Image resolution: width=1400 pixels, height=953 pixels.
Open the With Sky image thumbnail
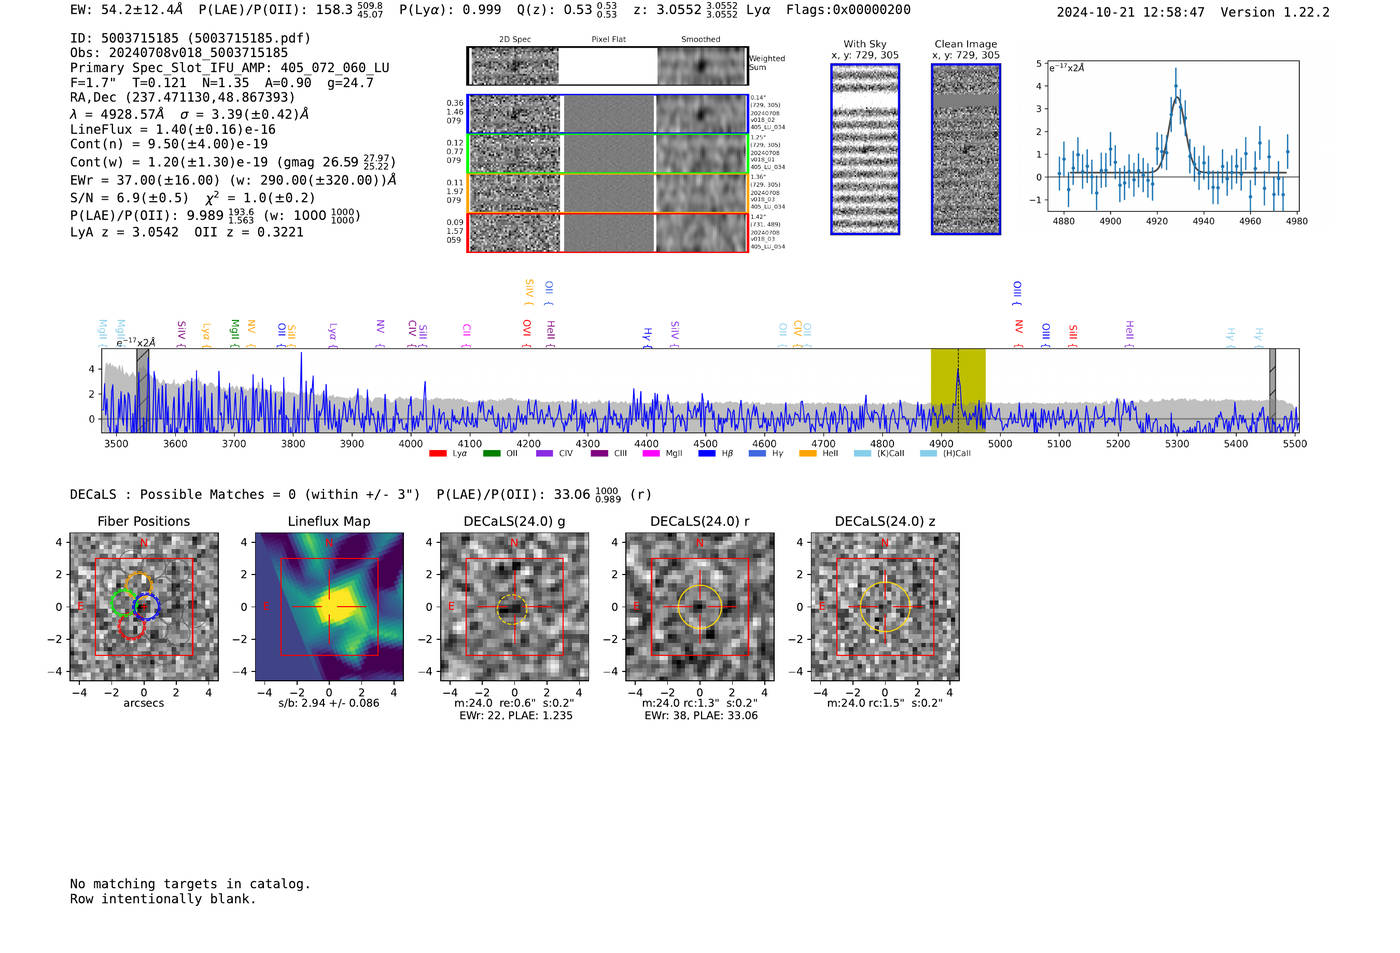coord(865,149)
